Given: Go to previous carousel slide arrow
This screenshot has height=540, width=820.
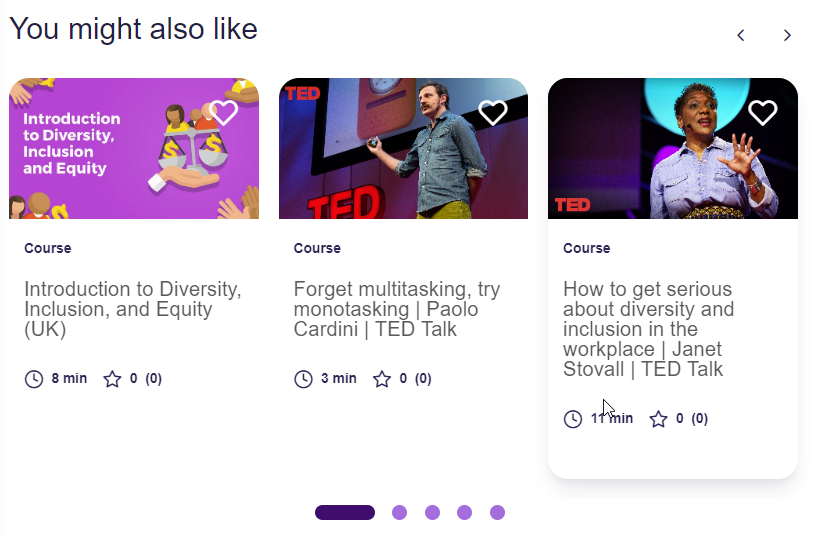Looking at the screenshot, I should (x=741, y=36).
